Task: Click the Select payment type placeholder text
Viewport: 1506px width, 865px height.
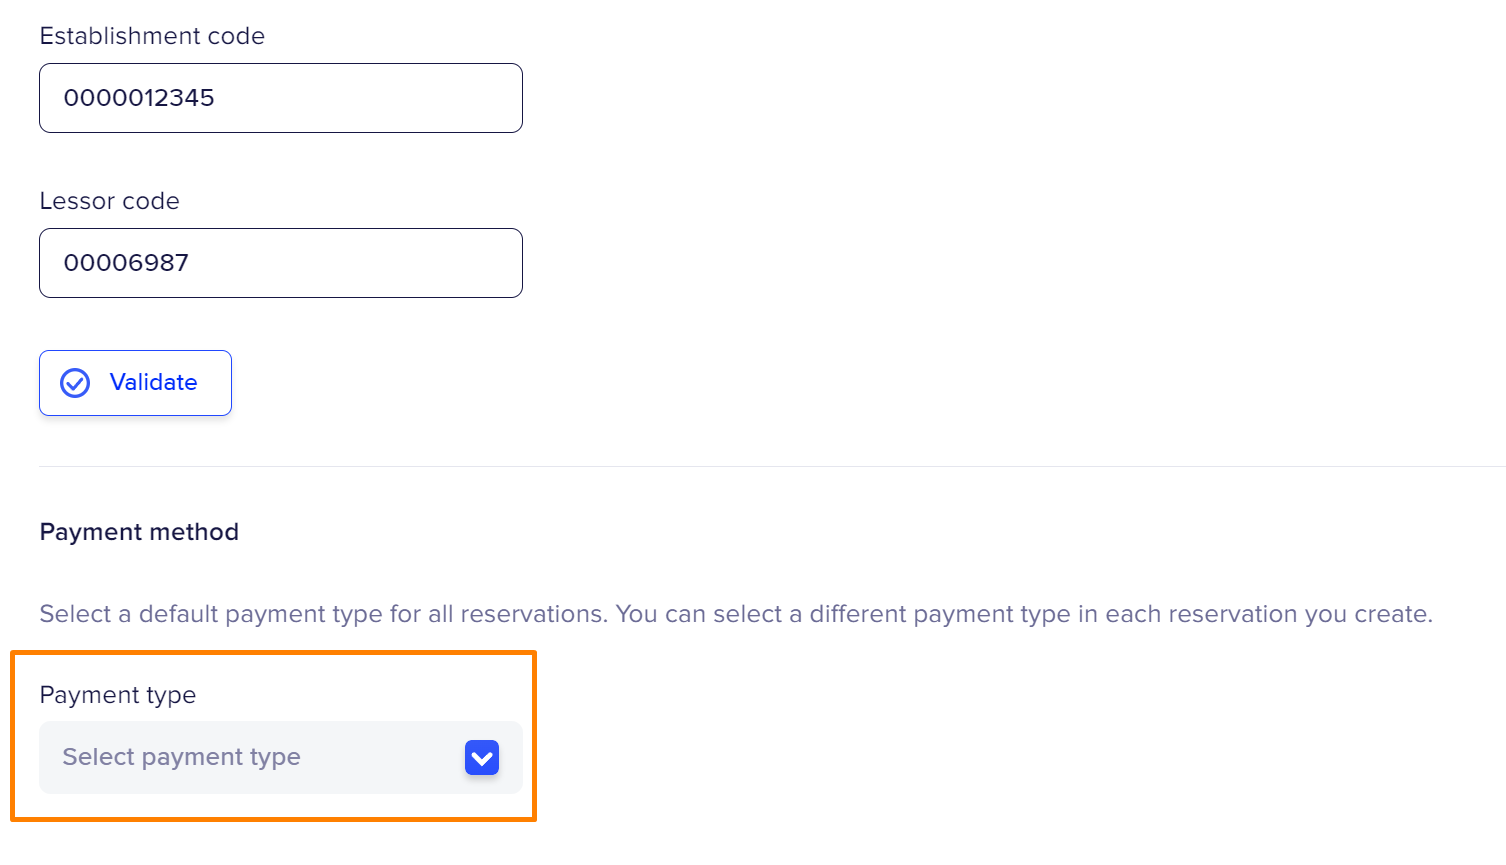Action: (181, 758)
